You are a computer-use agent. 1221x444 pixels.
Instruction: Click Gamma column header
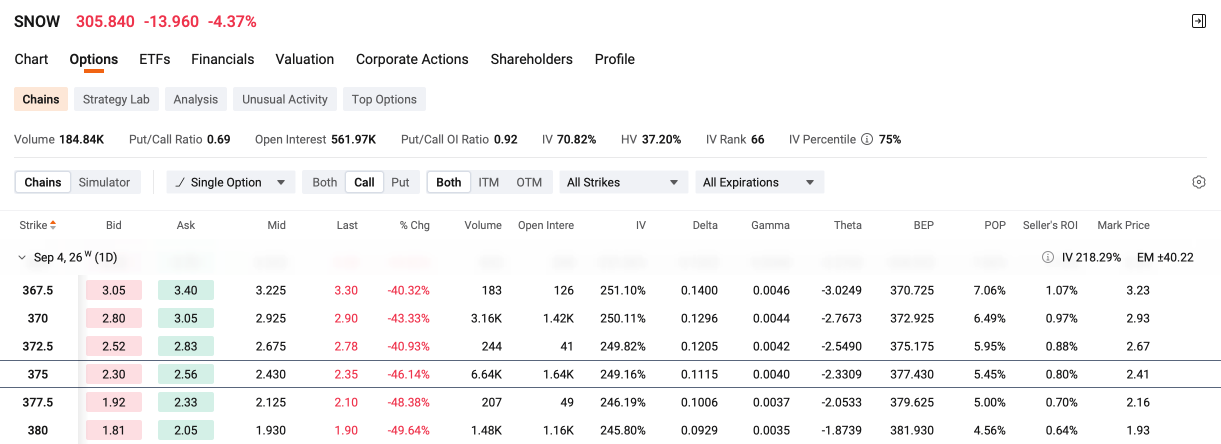pos(770,225)
